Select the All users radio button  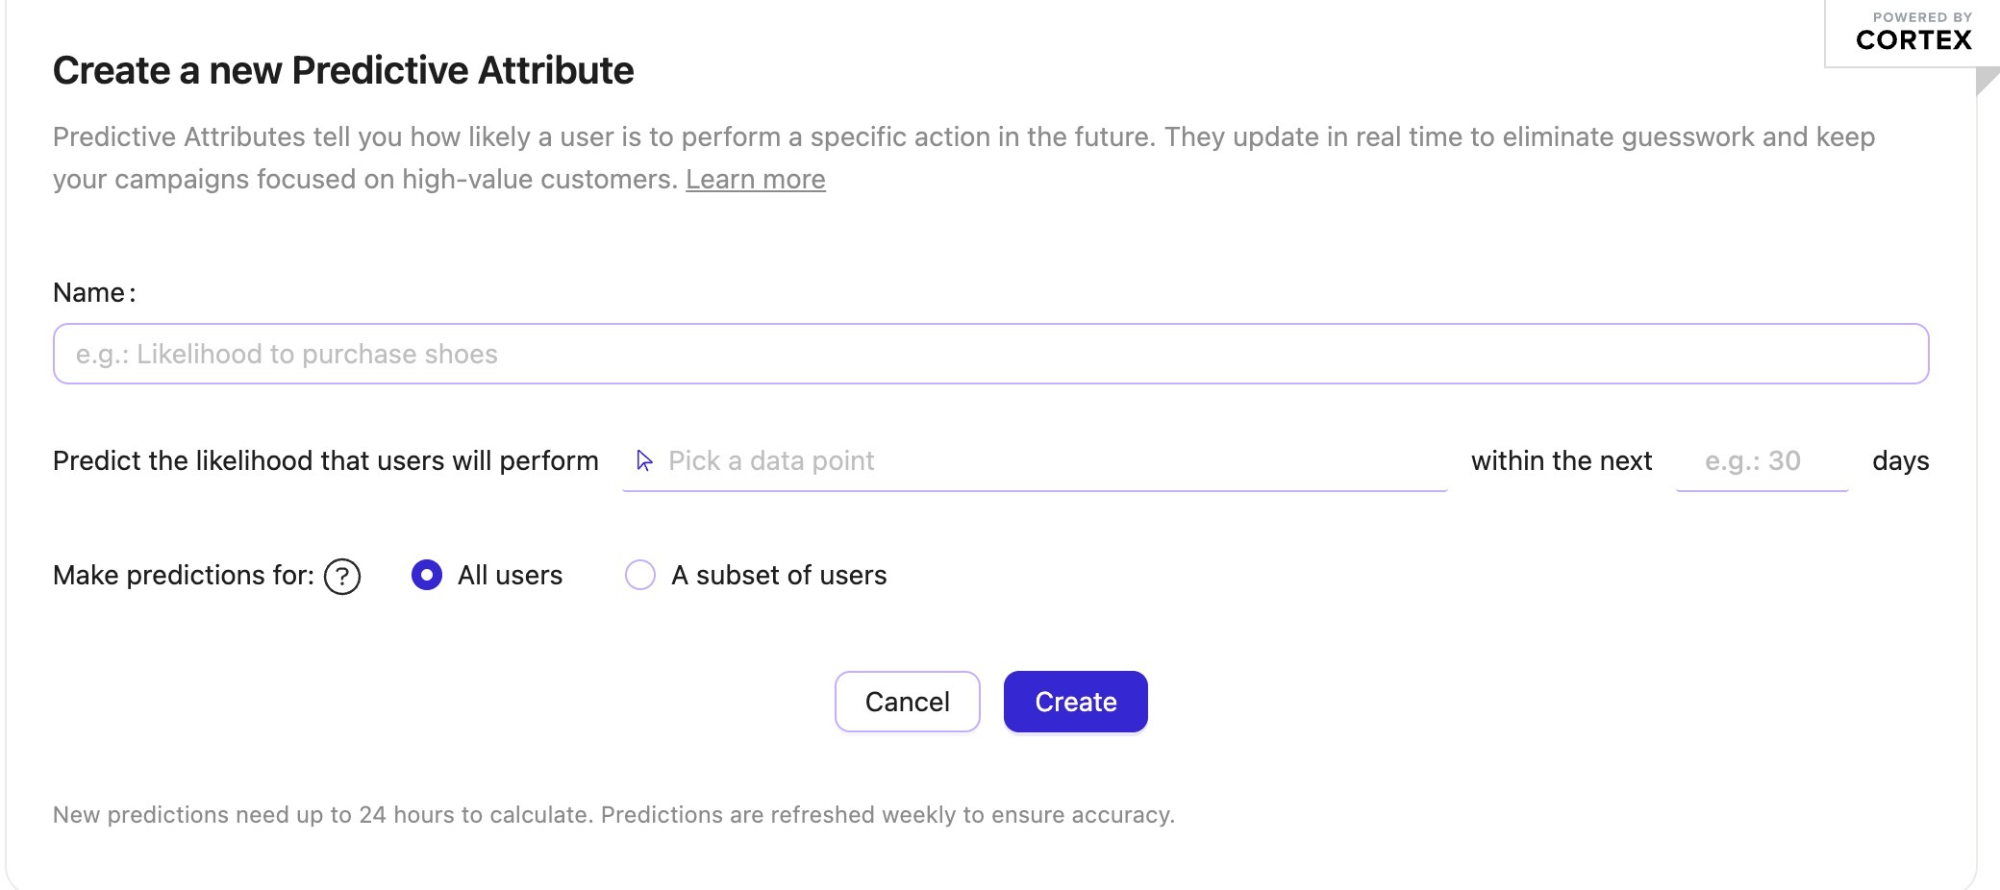(427, 575)
